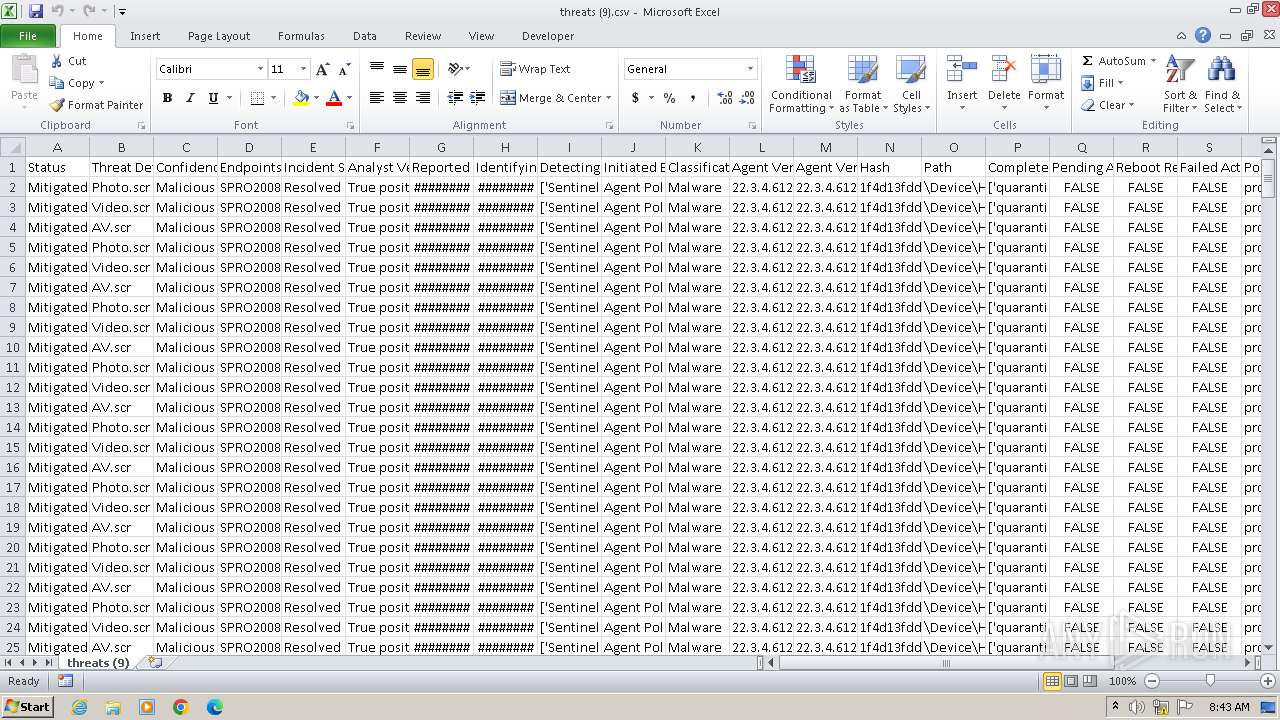
Task: Click Decrease Font Size icon
Action: click(344, 69)
